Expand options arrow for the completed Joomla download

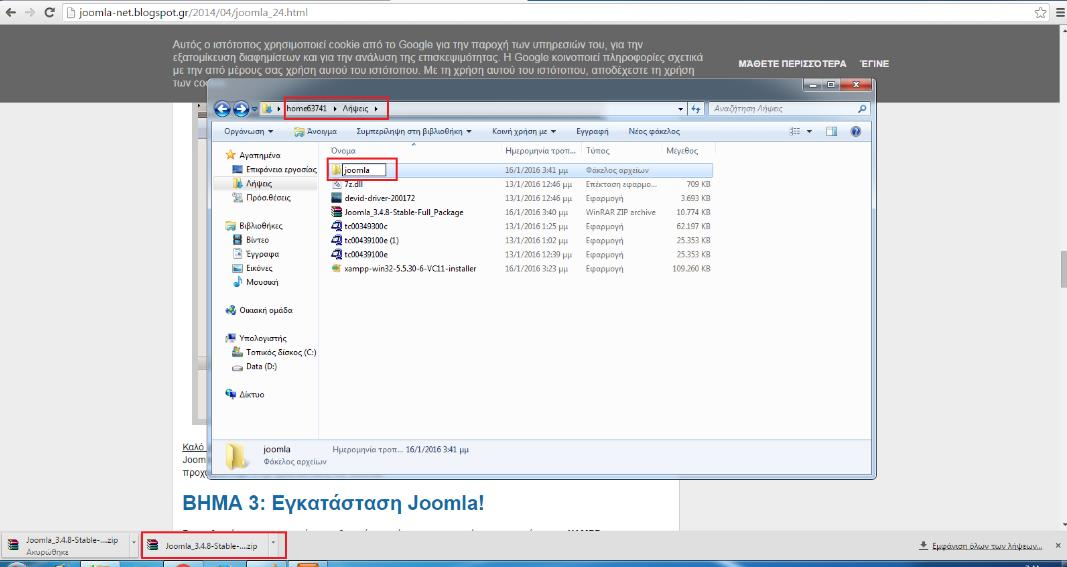click(274, 543)
